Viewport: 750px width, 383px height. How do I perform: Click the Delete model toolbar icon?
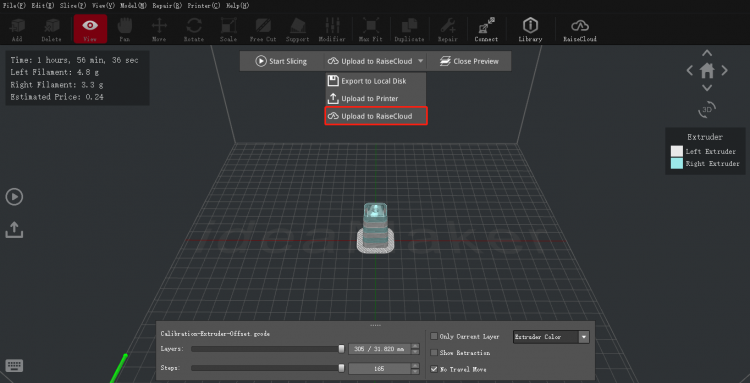click(51, 30)
